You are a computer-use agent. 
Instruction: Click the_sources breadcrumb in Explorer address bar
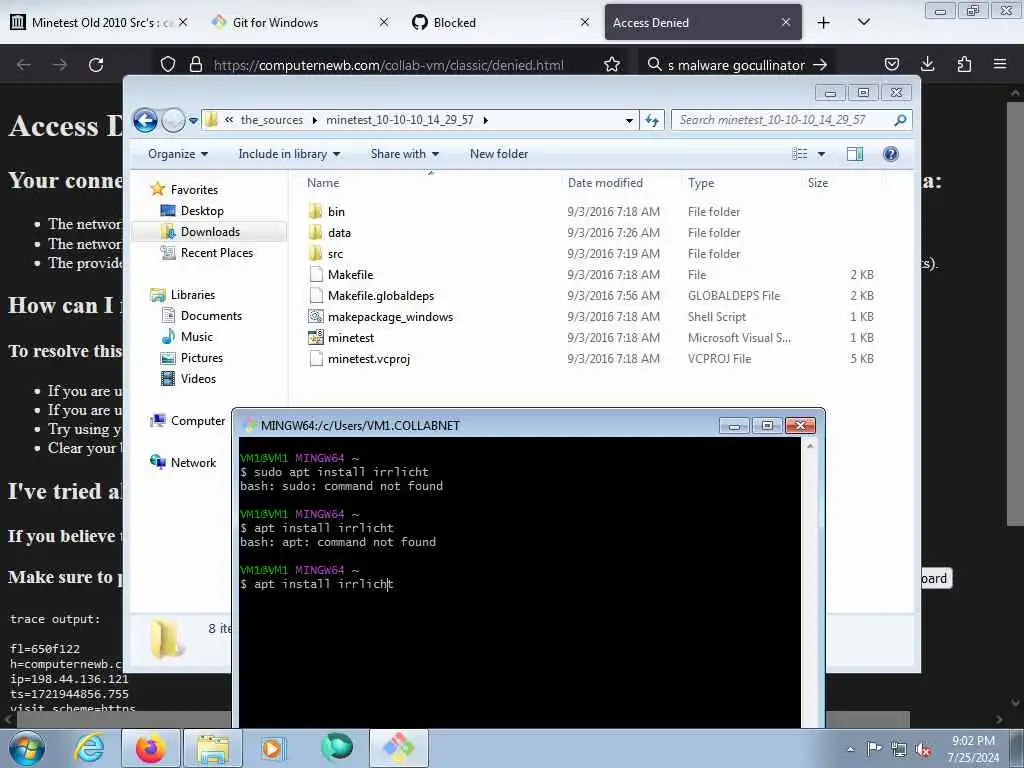272,120
